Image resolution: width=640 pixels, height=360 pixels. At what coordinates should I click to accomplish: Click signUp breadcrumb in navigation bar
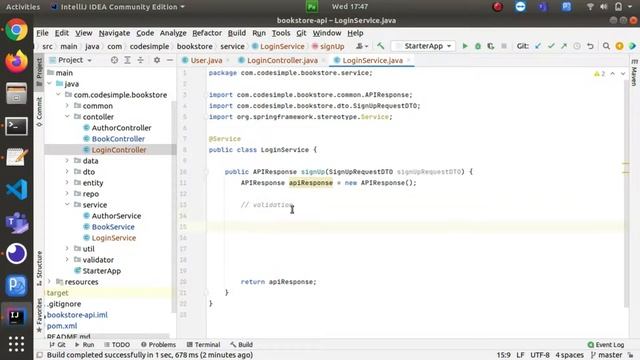pos(328,47)
